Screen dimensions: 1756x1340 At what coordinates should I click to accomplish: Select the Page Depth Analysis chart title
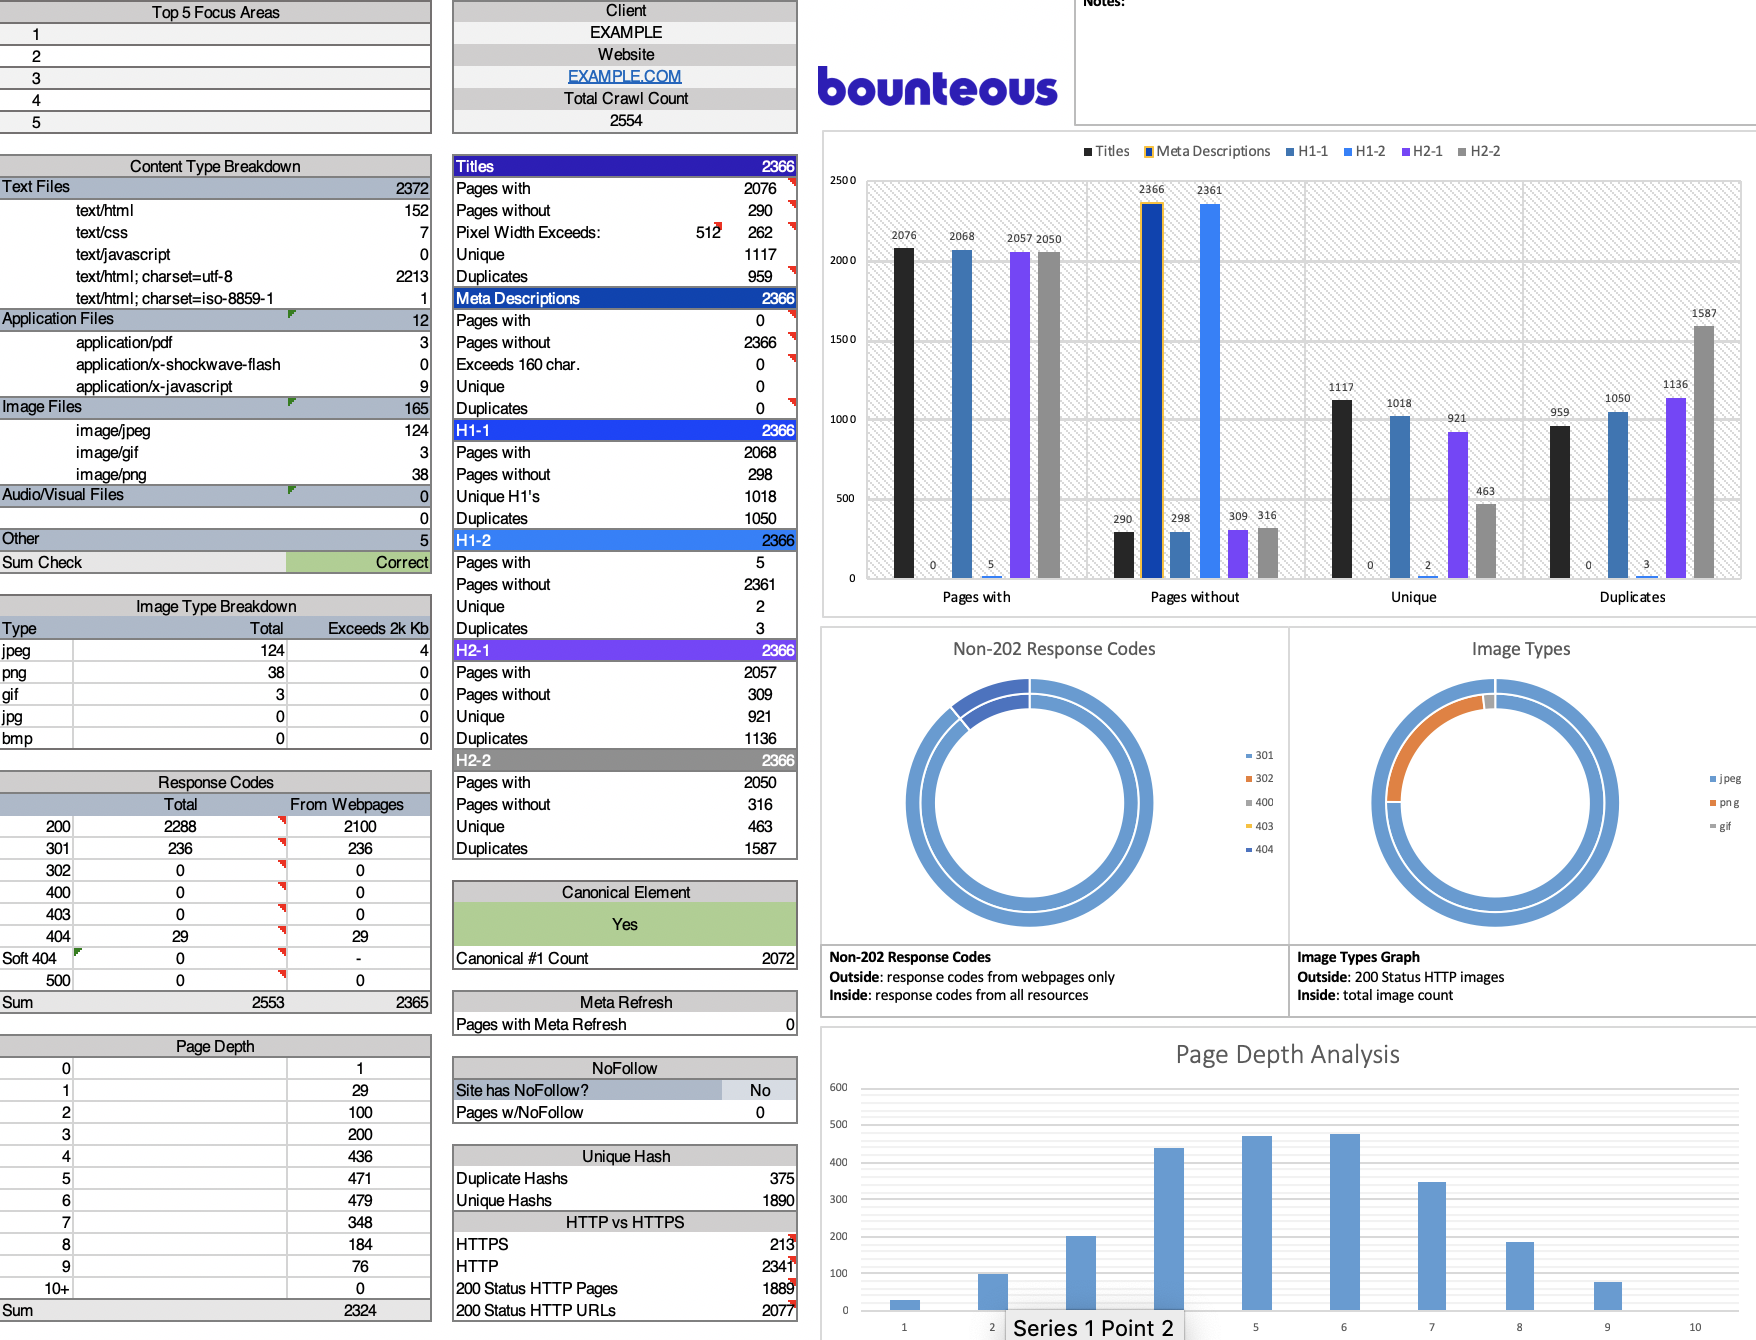tap(1288, 1054)
